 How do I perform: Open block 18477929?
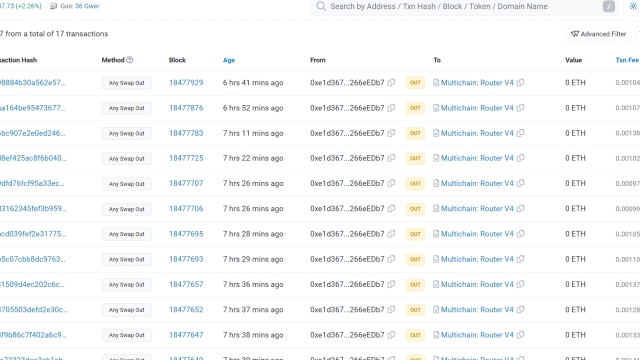click(x=186, y=82)
